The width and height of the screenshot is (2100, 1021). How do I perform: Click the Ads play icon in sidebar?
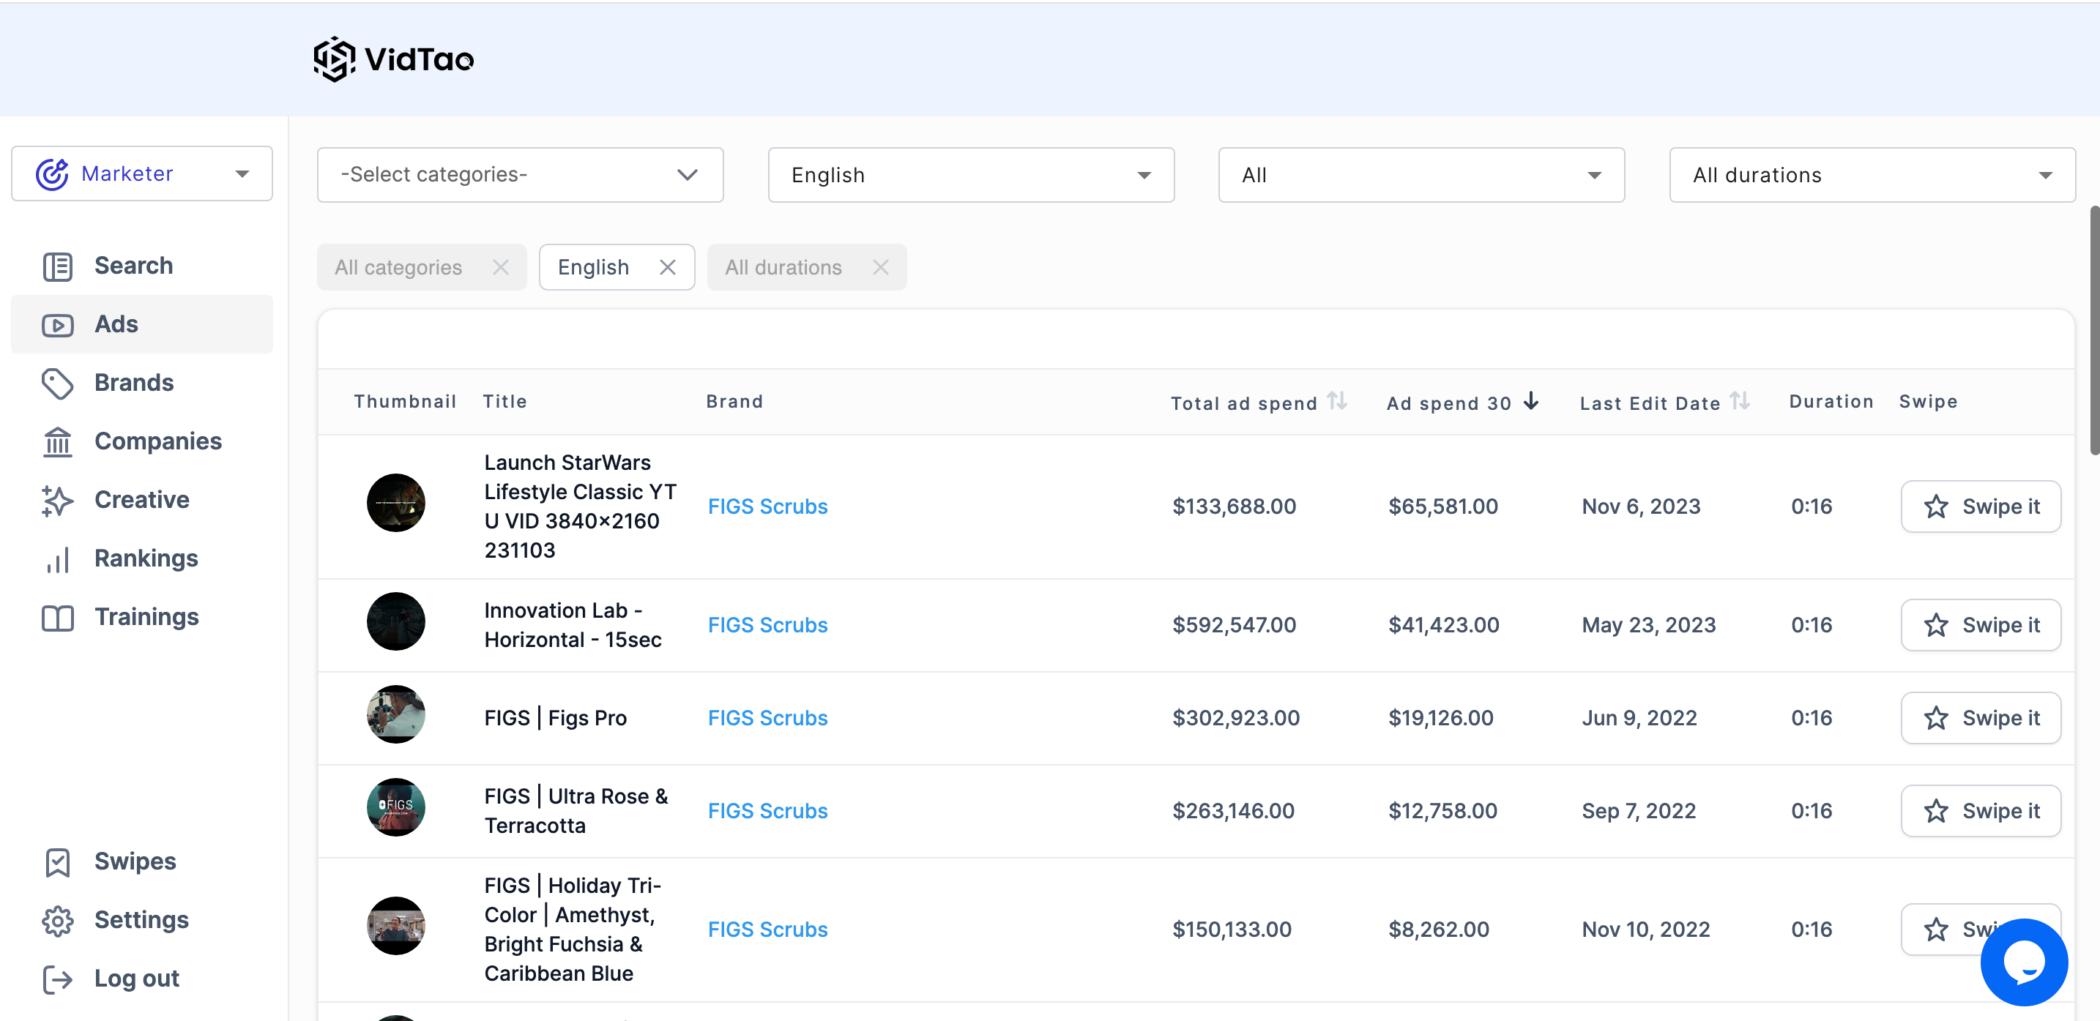coord(58,325)
